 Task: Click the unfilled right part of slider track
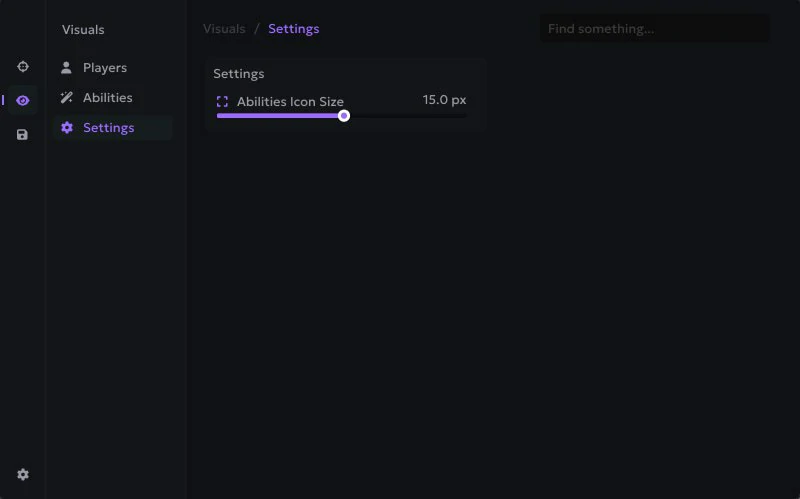[408, 116]
